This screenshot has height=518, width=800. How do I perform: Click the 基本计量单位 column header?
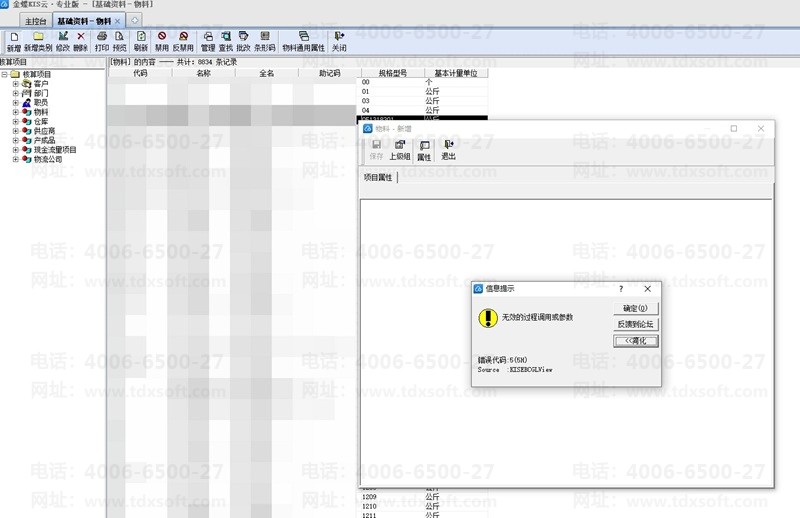click(456, 73)
